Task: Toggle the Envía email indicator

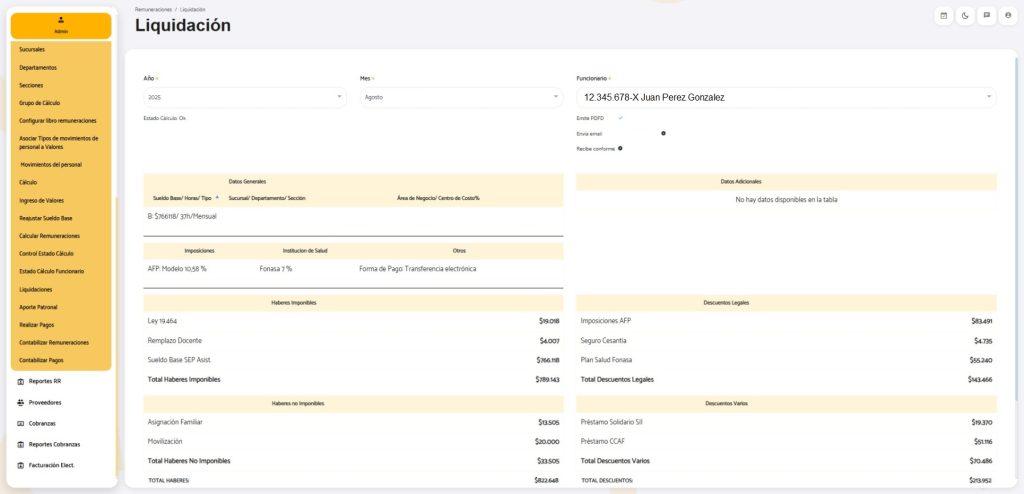Action: tap(664, 133)
